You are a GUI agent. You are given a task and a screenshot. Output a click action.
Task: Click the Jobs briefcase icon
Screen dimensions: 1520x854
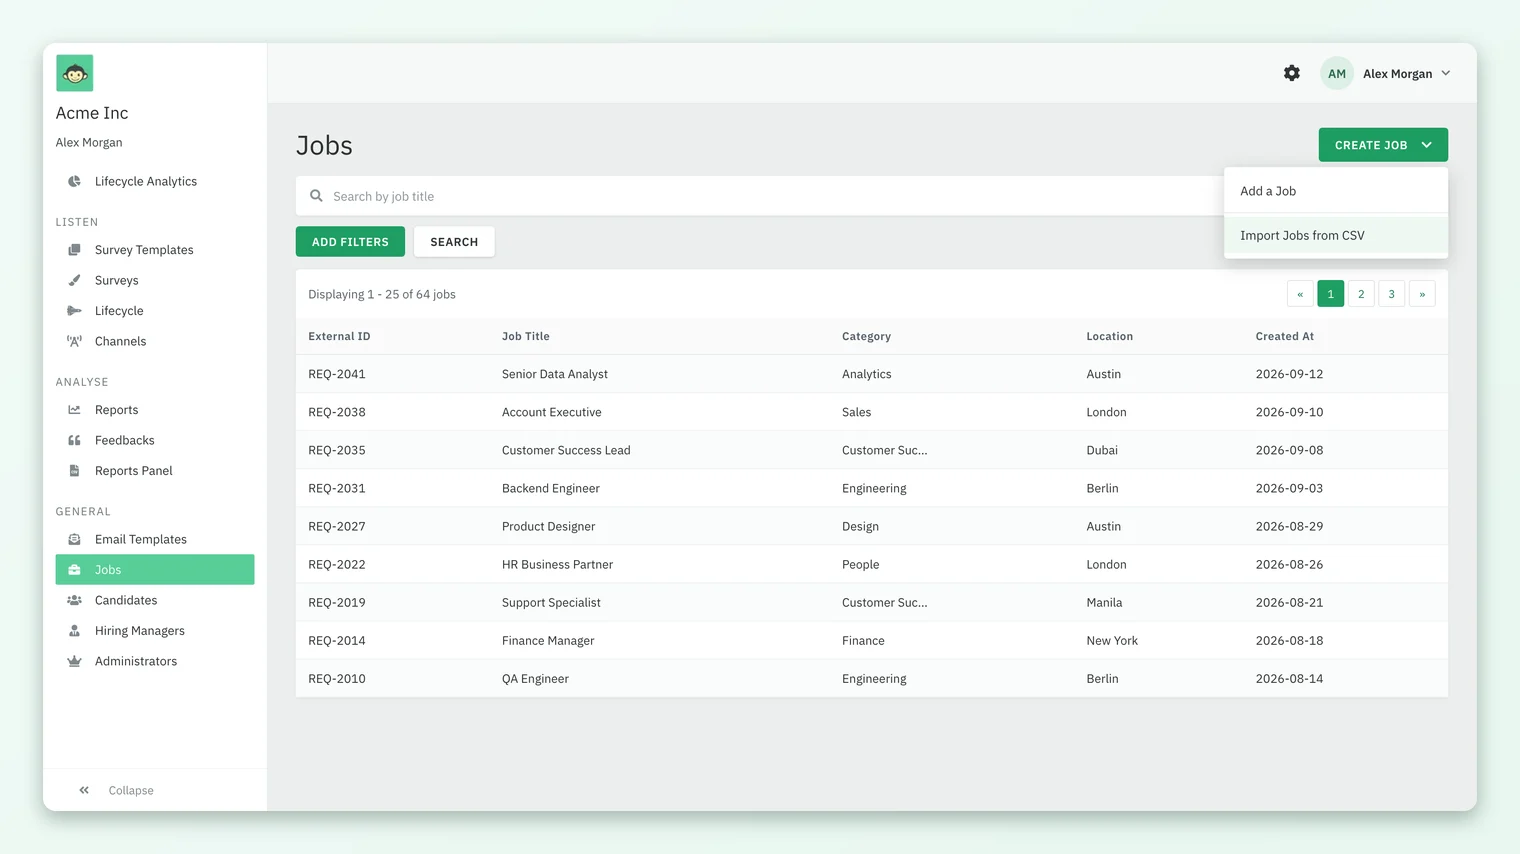[74, 570]
